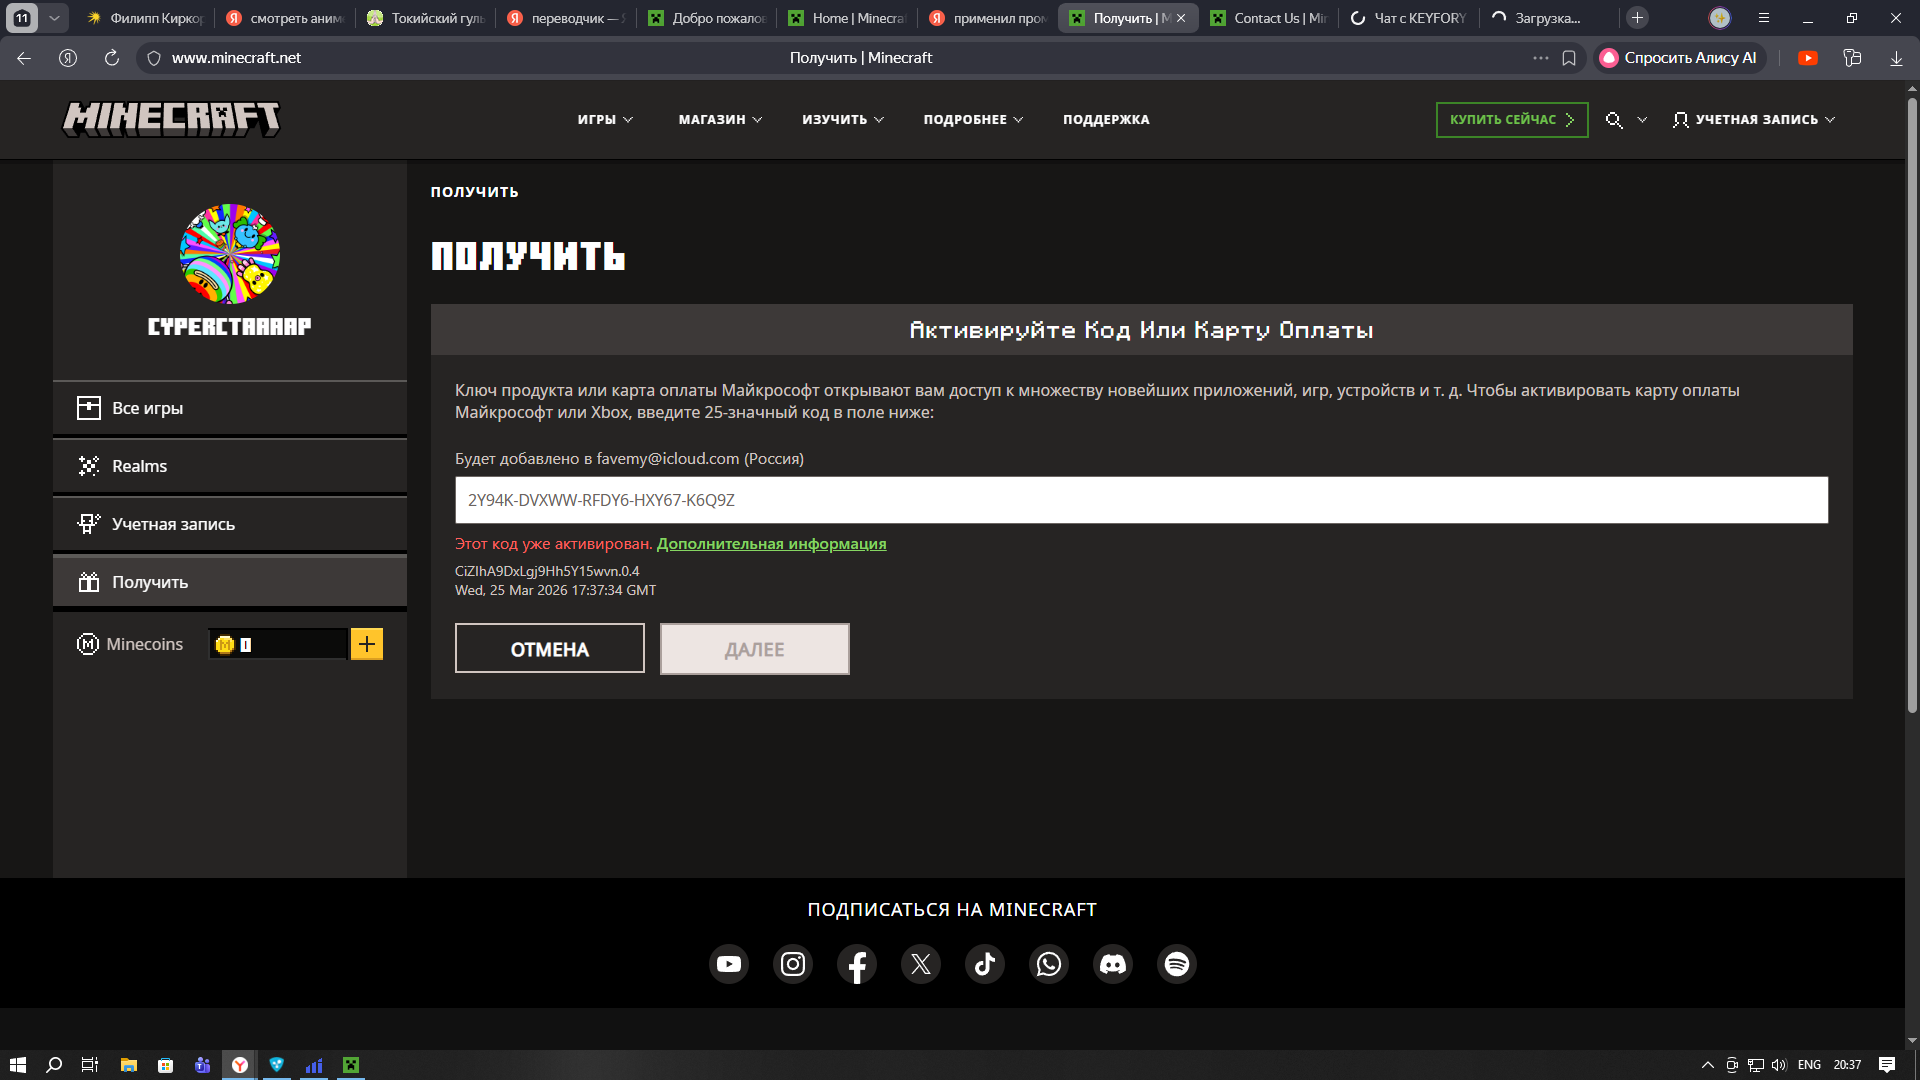Screen dimensions: 1920x1080
Task: Open Minecraft's Instagram icon in footer
Action: 793,964
